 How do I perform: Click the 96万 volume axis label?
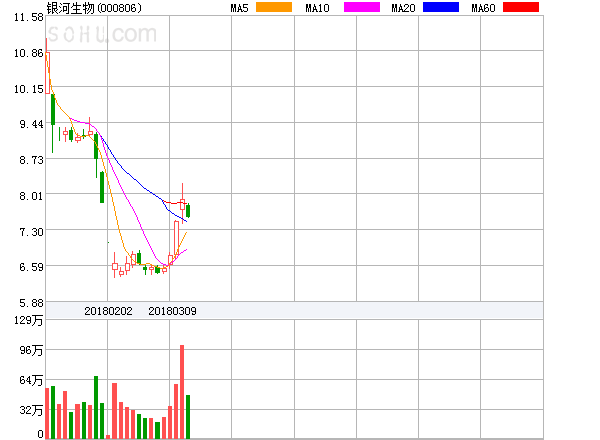pos(31,350)
